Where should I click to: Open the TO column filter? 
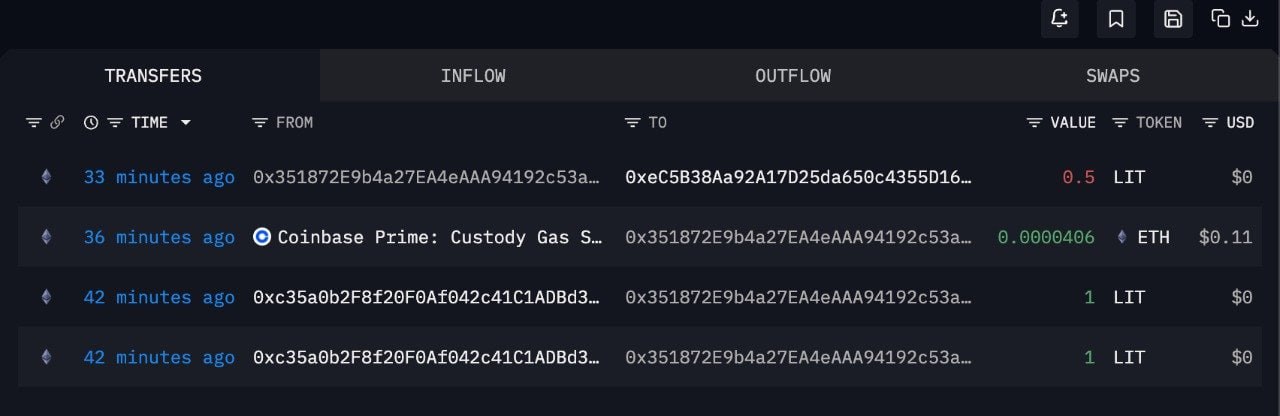pos(632,122)
